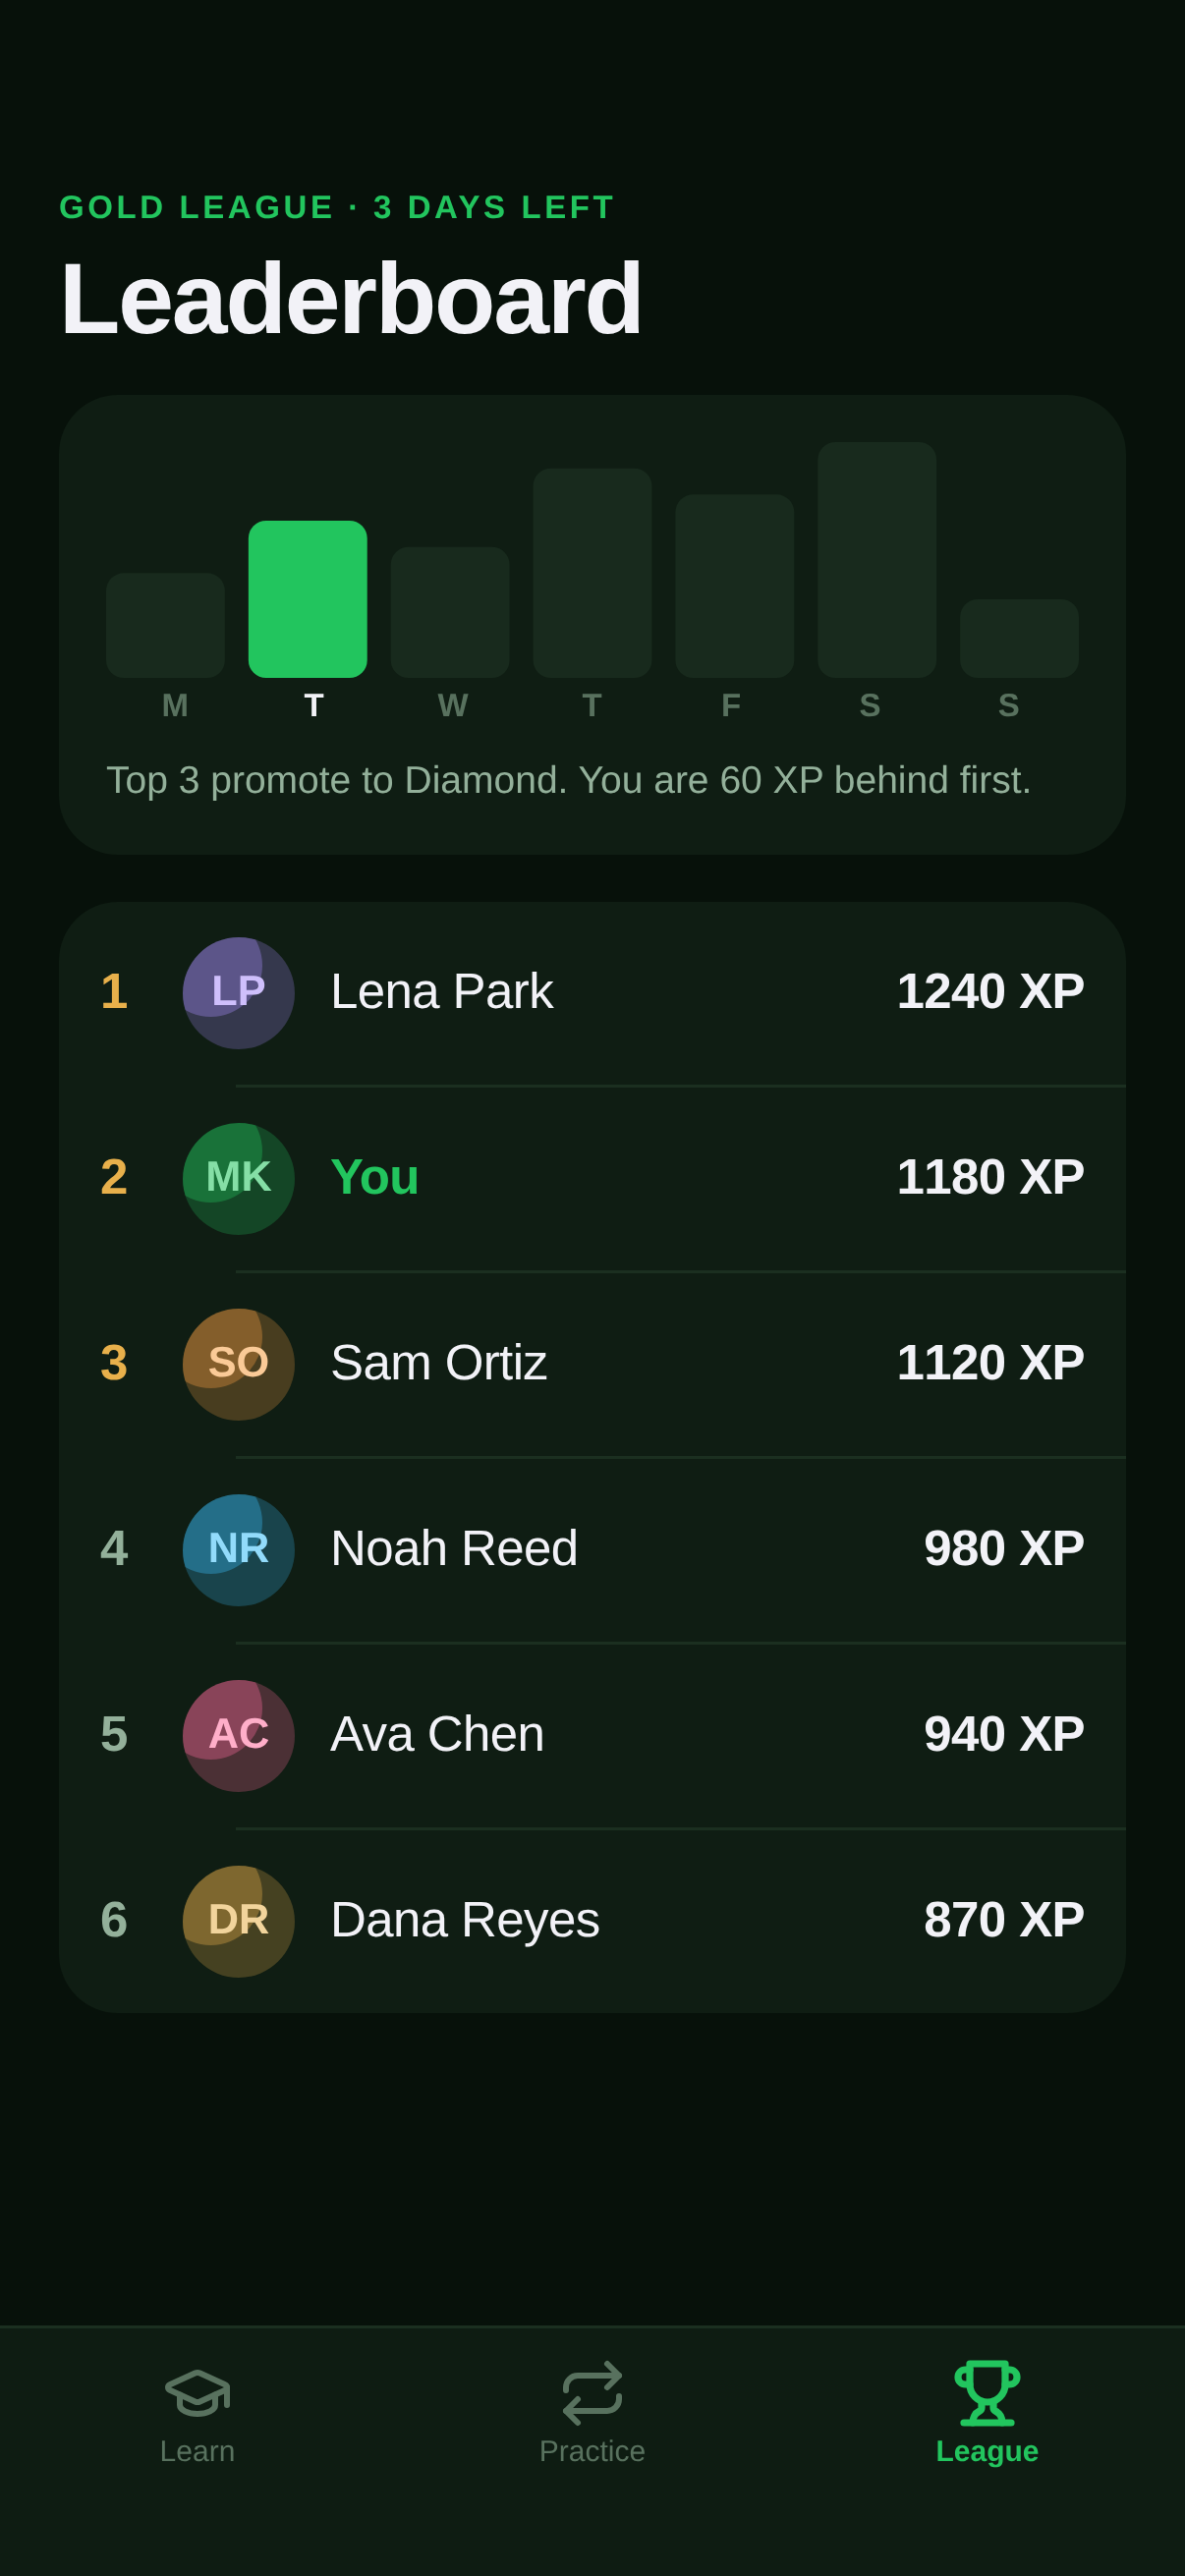Select the tallest Saturday bar in chart

coord(877,560)
